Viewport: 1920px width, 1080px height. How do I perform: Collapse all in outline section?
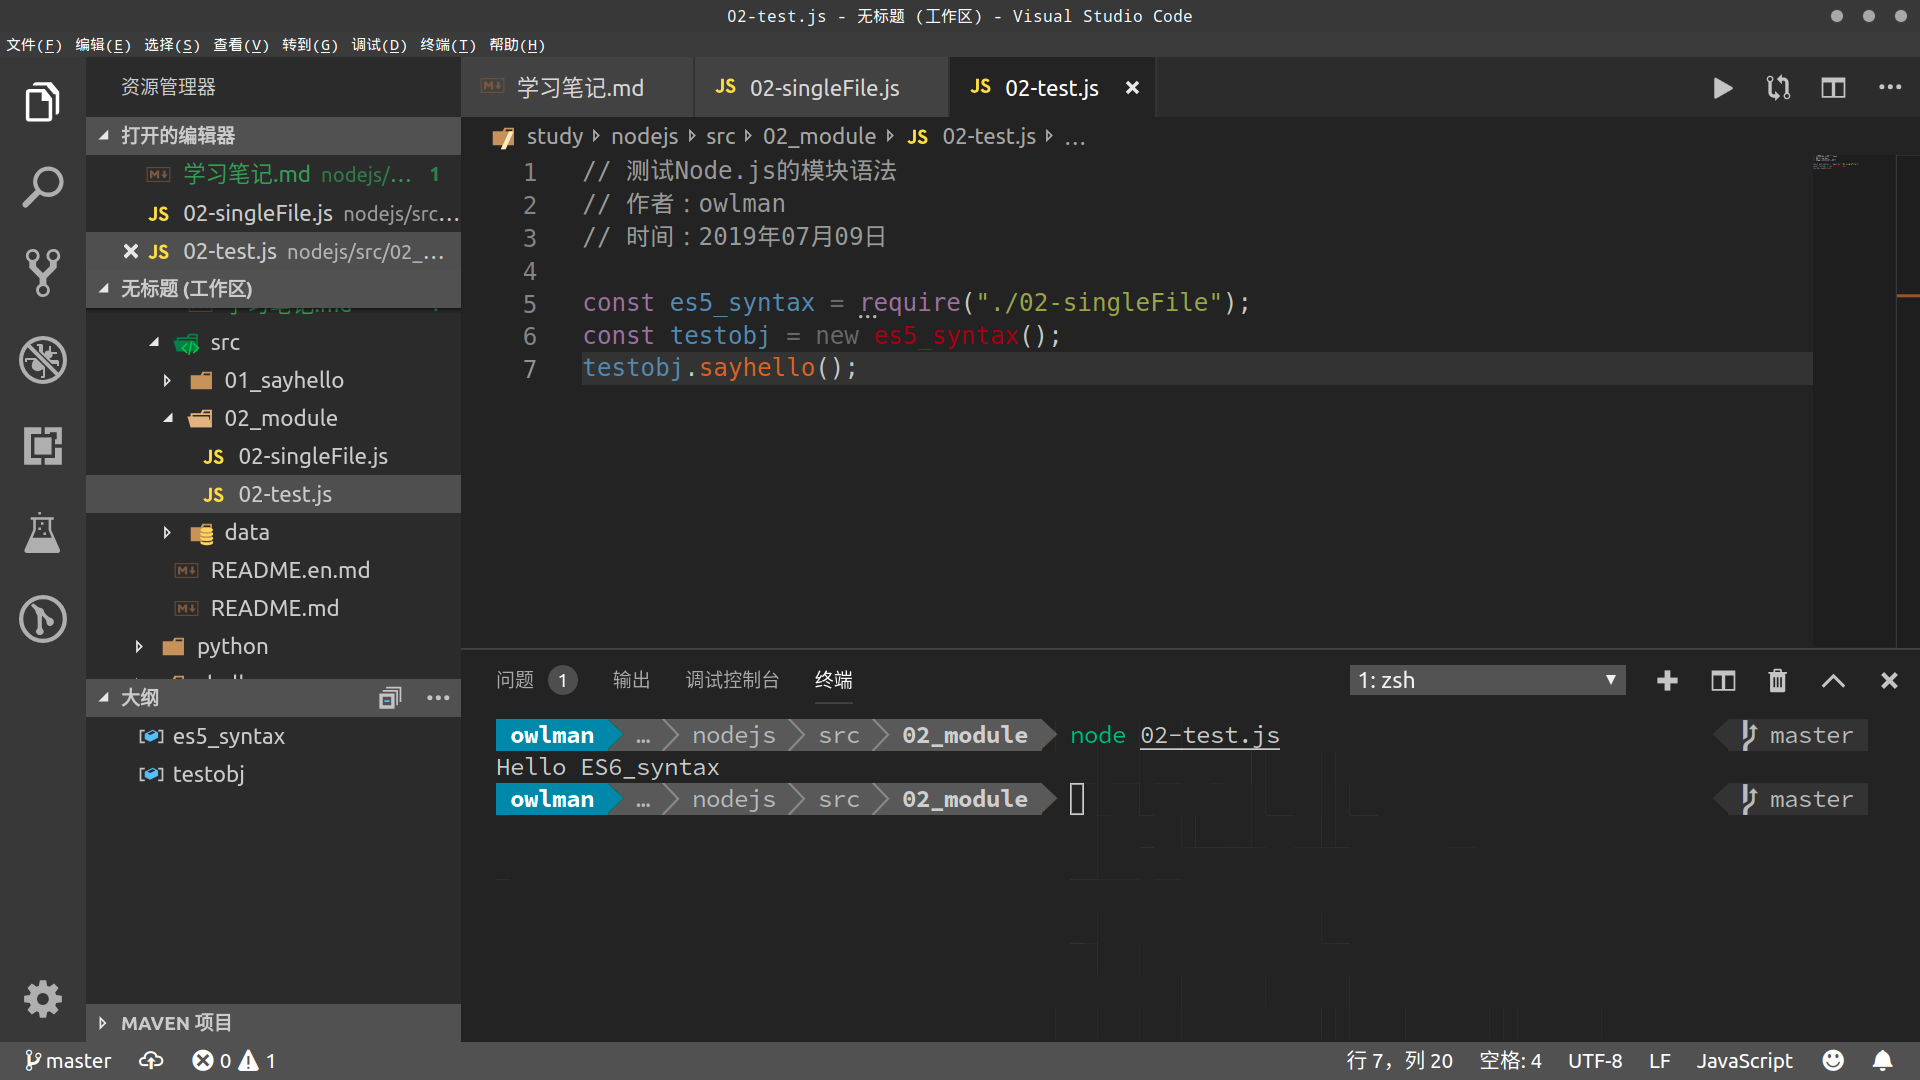(390, 698)
